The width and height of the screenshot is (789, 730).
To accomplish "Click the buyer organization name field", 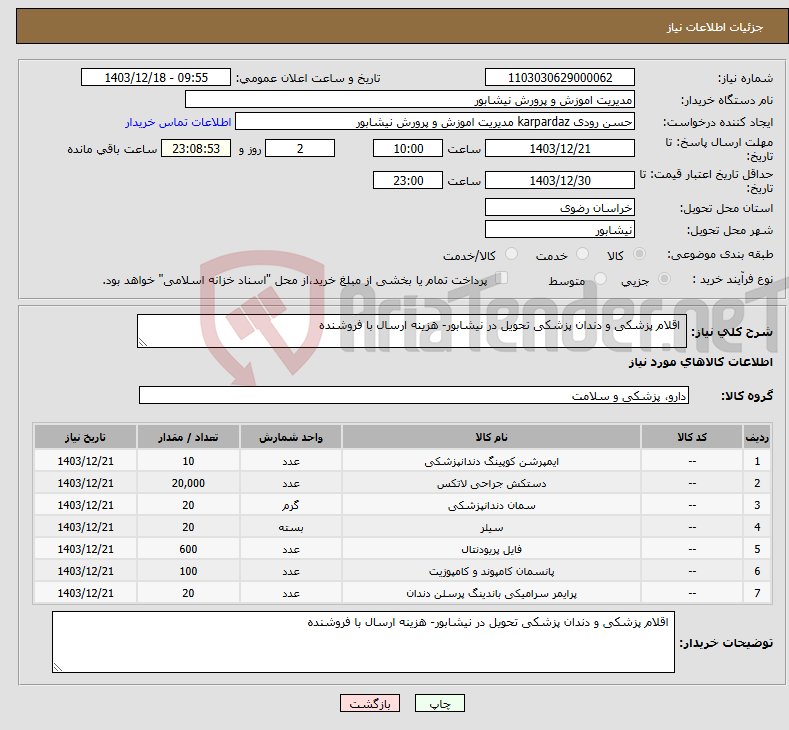I will (410, 100).
